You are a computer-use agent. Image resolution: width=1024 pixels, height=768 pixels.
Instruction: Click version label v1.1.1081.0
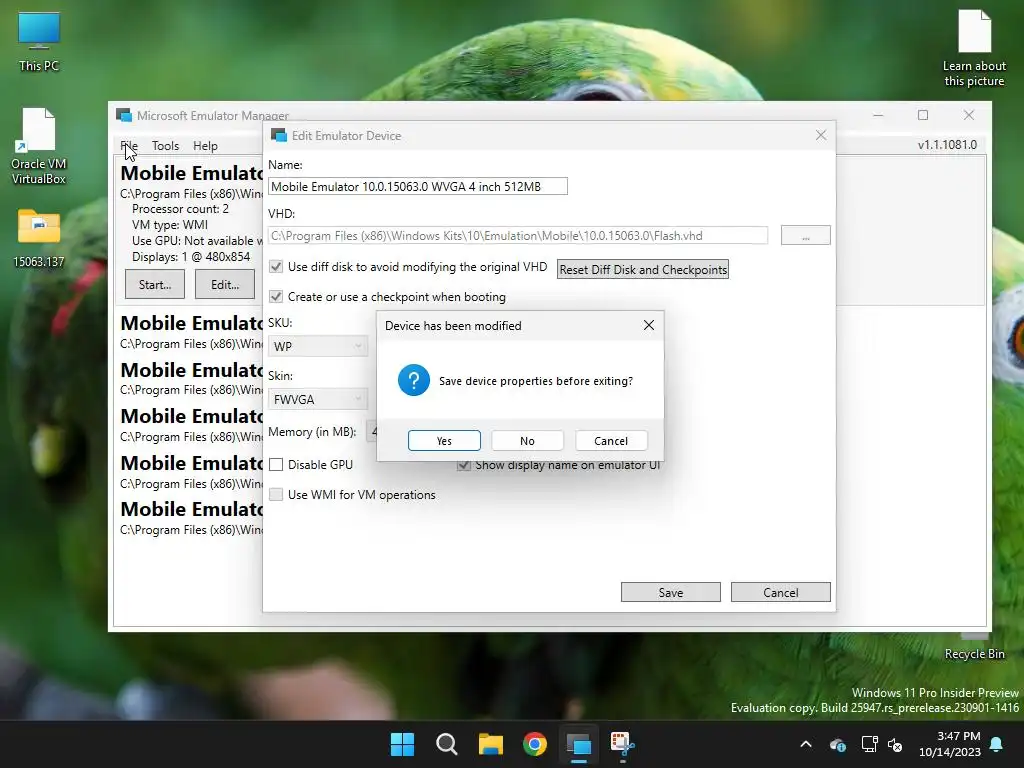(947, 145)
